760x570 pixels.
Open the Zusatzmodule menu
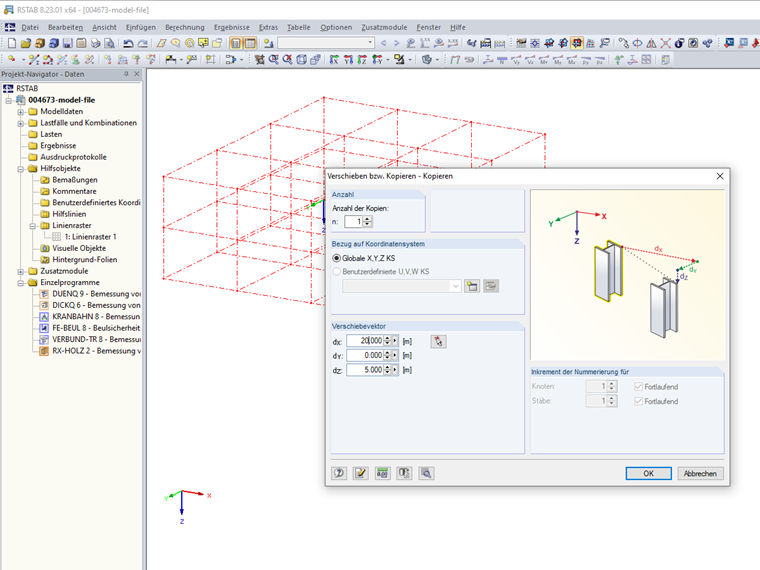coord(384,27)
